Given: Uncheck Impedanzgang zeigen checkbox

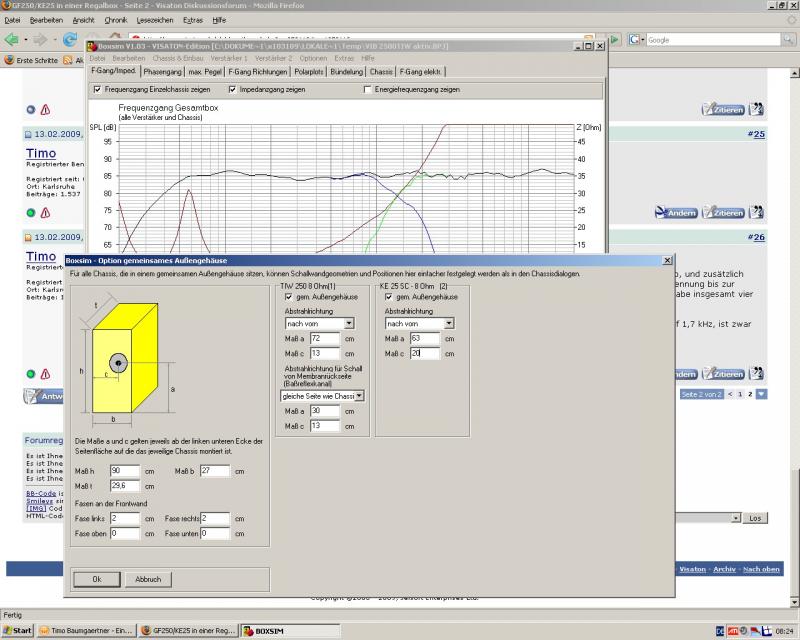Looking at the screenshot, I should (232, 89).
